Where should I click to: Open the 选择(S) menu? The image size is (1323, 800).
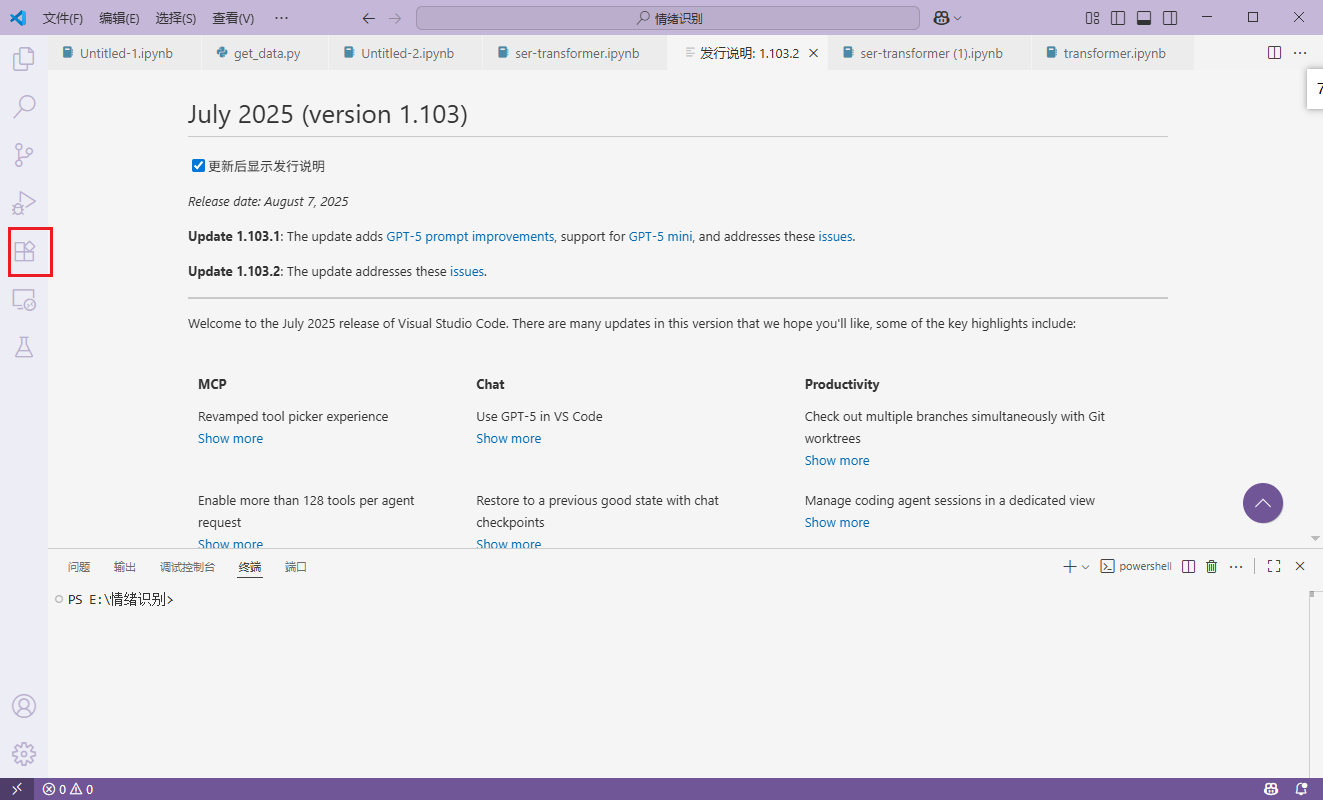176,18
